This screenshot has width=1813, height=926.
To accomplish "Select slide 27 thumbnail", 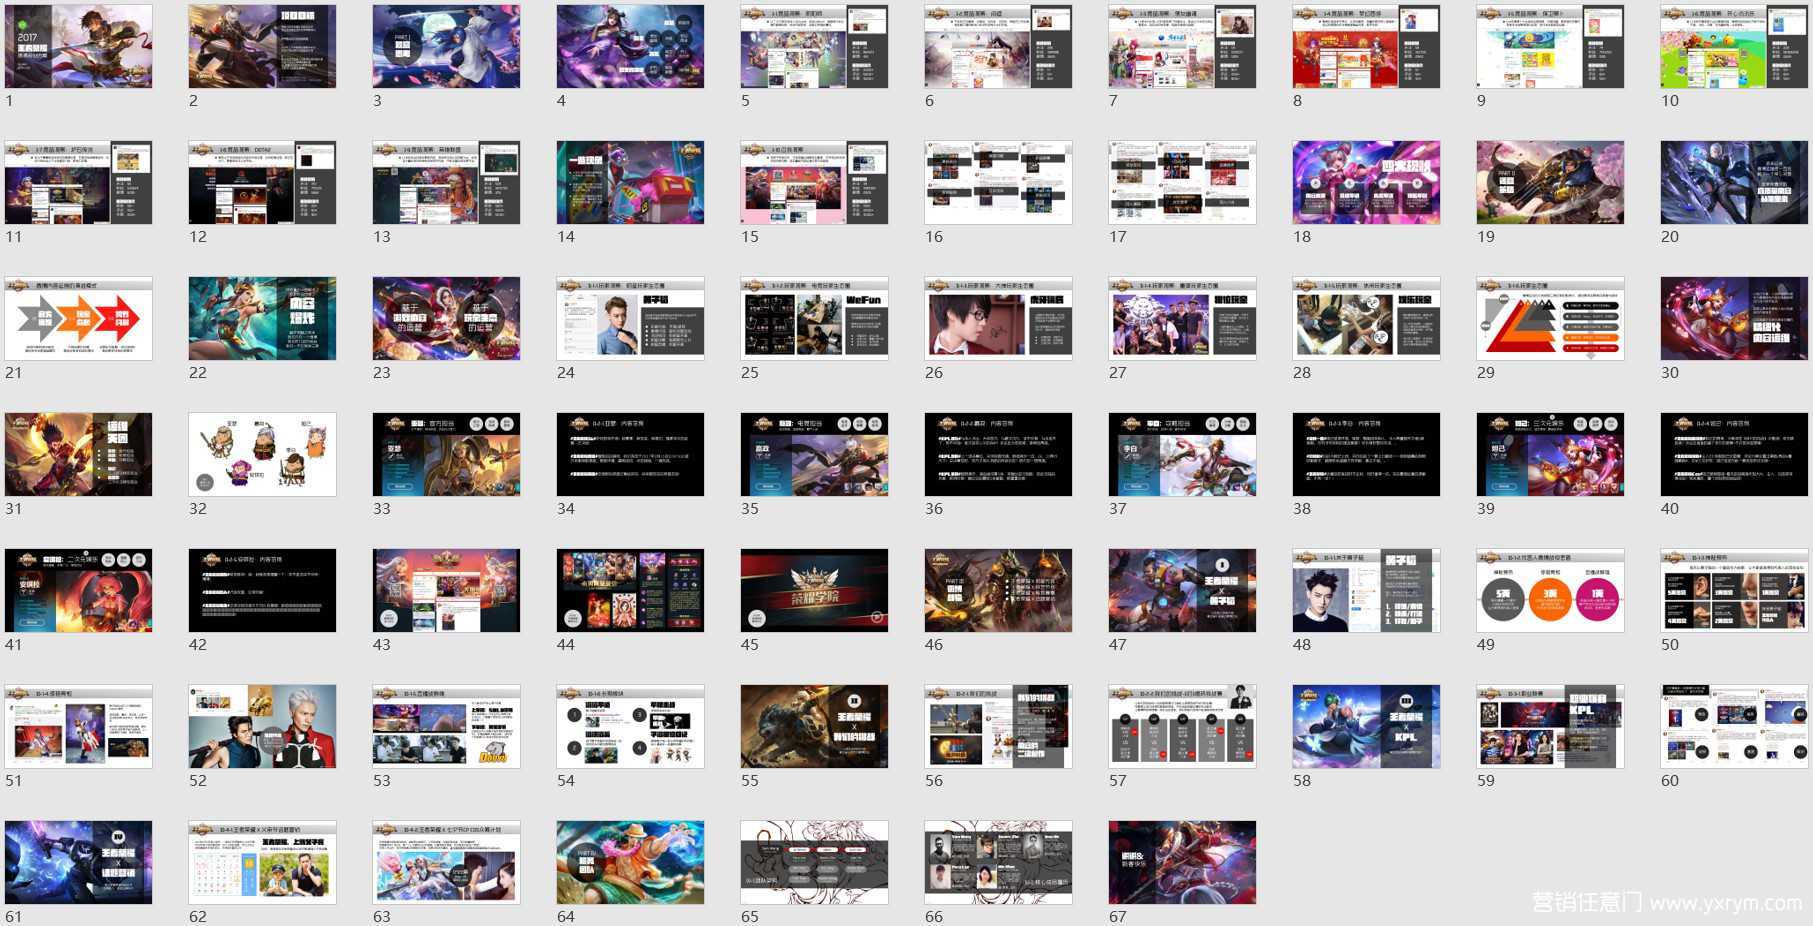I will tap(1182, 318).
